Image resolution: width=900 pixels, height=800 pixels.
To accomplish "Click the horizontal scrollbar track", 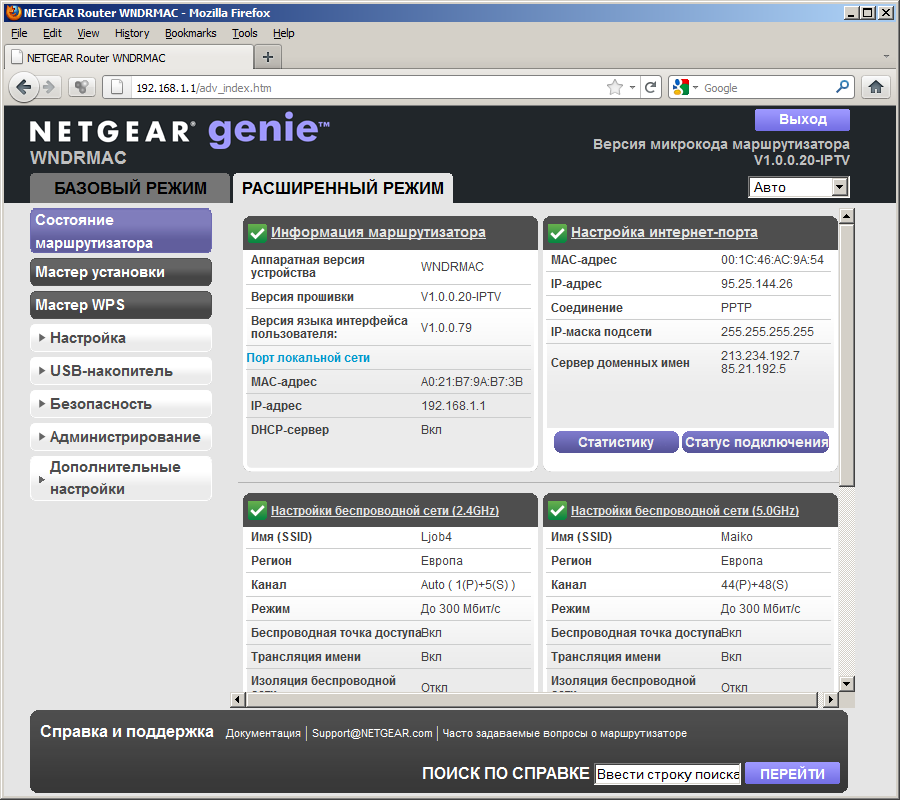I will (531, 699).
